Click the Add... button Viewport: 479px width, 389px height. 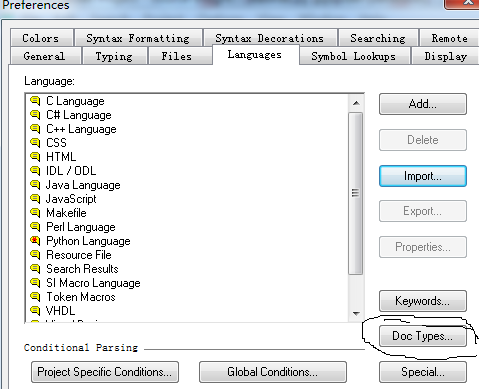423,104
